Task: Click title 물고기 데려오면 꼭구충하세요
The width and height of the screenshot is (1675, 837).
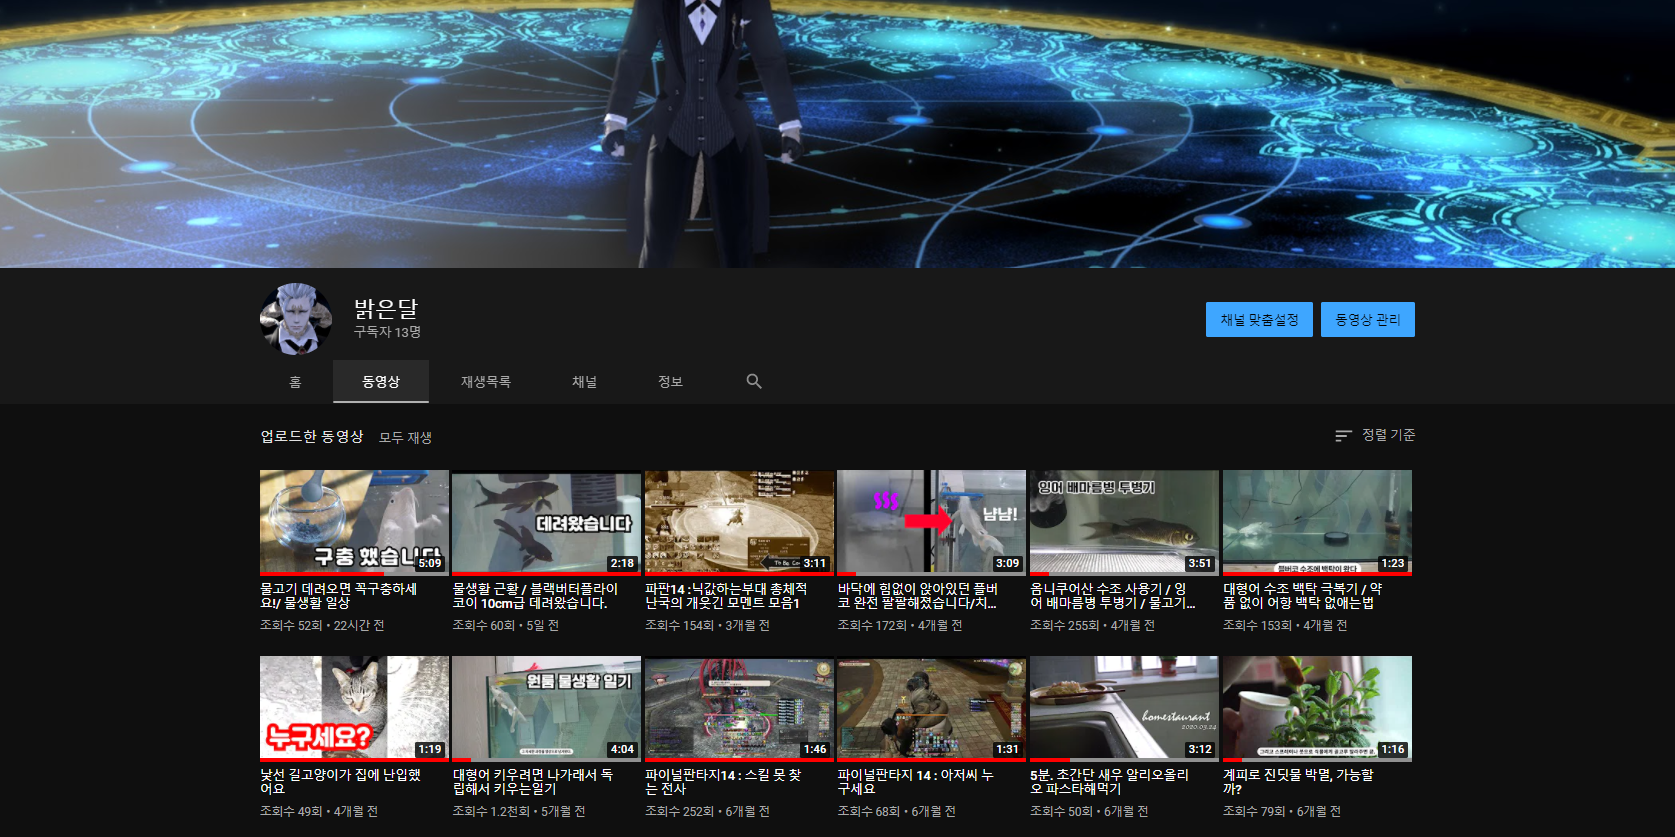Action: coord(339,596)
